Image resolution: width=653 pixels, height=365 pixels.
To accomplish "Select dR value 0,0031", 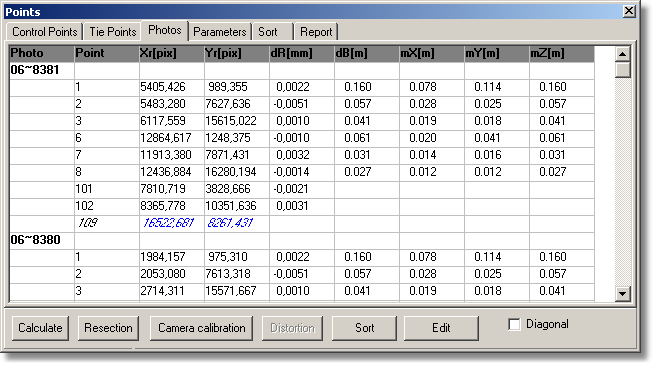I will (x=292, y=206).
